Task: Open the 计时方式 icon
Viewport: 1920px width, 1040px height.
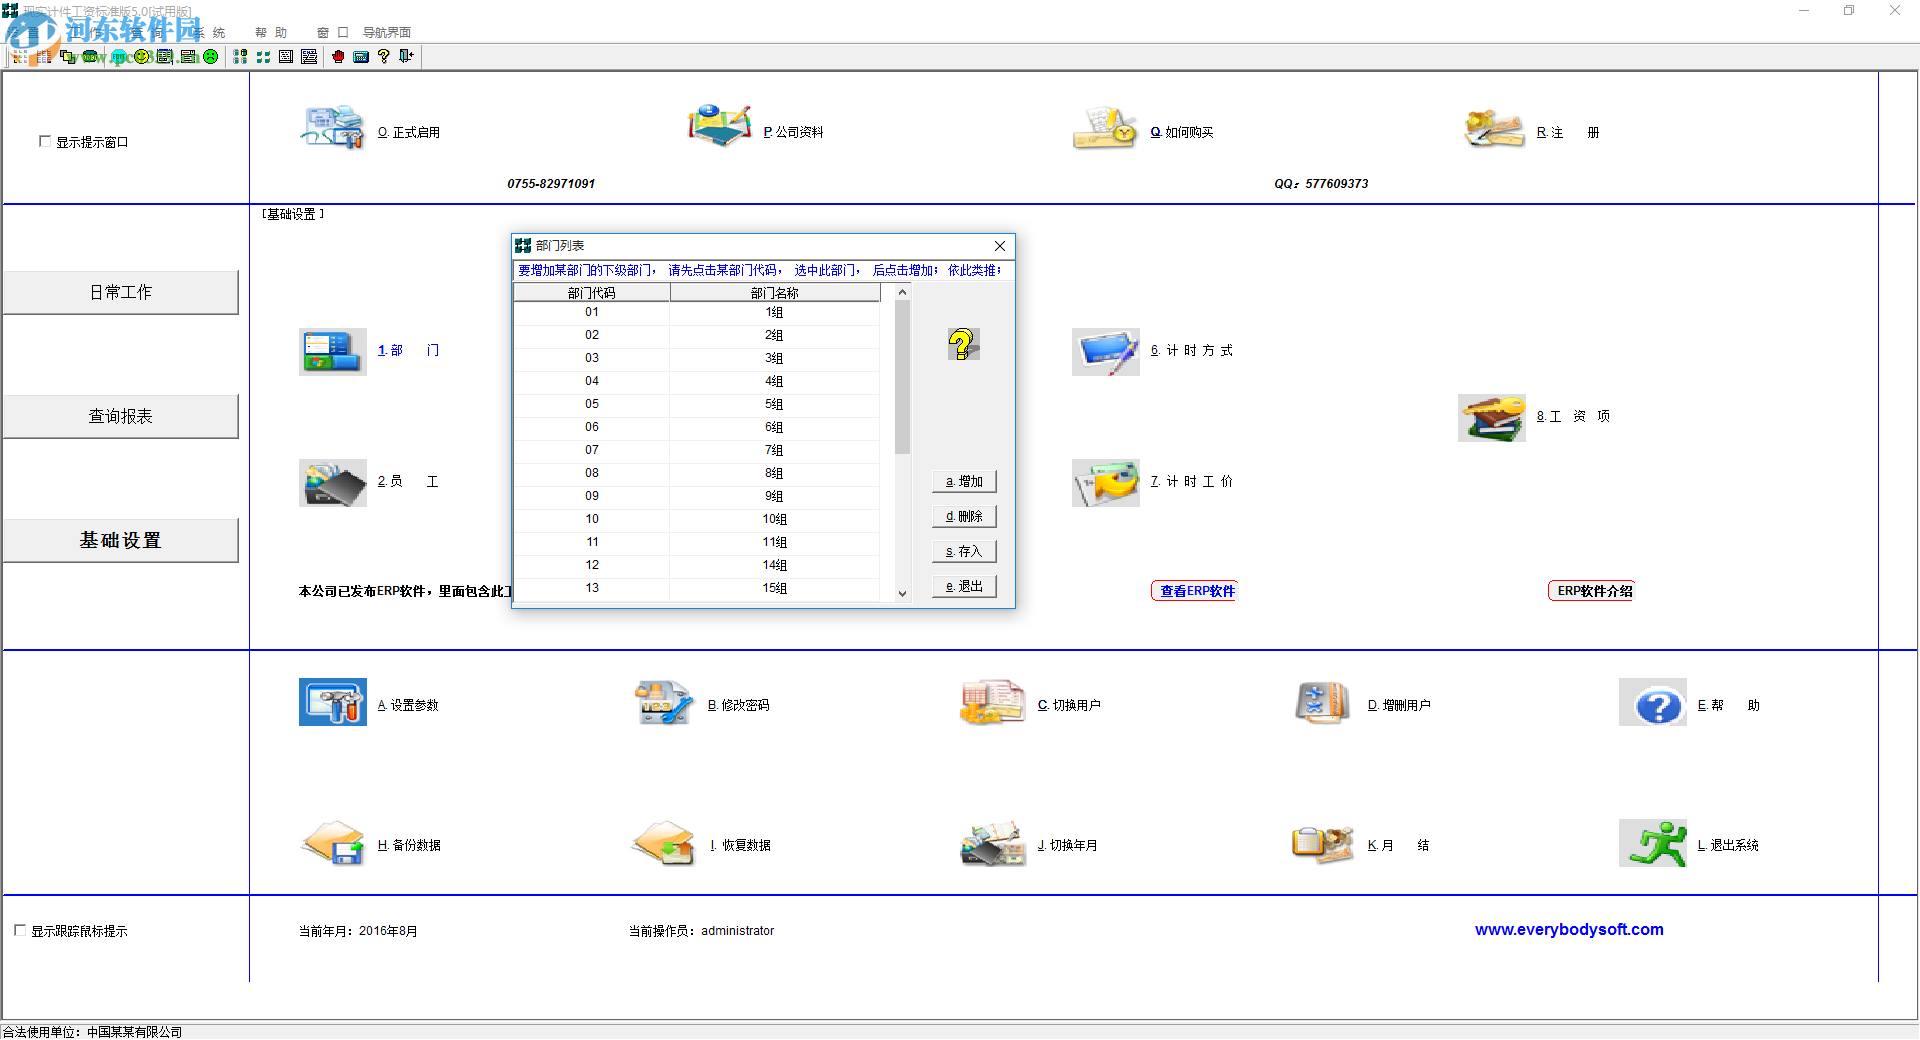Action: tap(1106, 352)
